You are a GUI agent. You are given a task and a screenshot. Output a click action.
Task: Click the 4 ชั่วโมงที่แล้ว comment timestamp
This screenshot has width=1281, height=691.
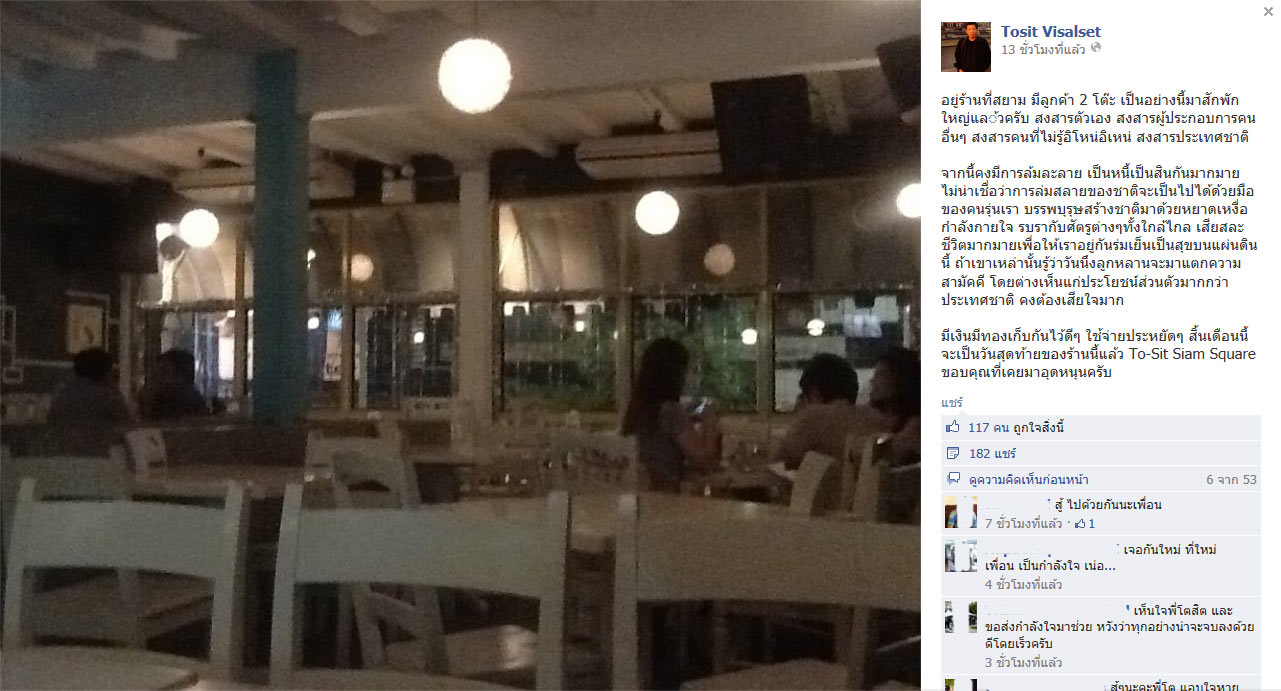pyautogui.click(x=1023, y=584)
